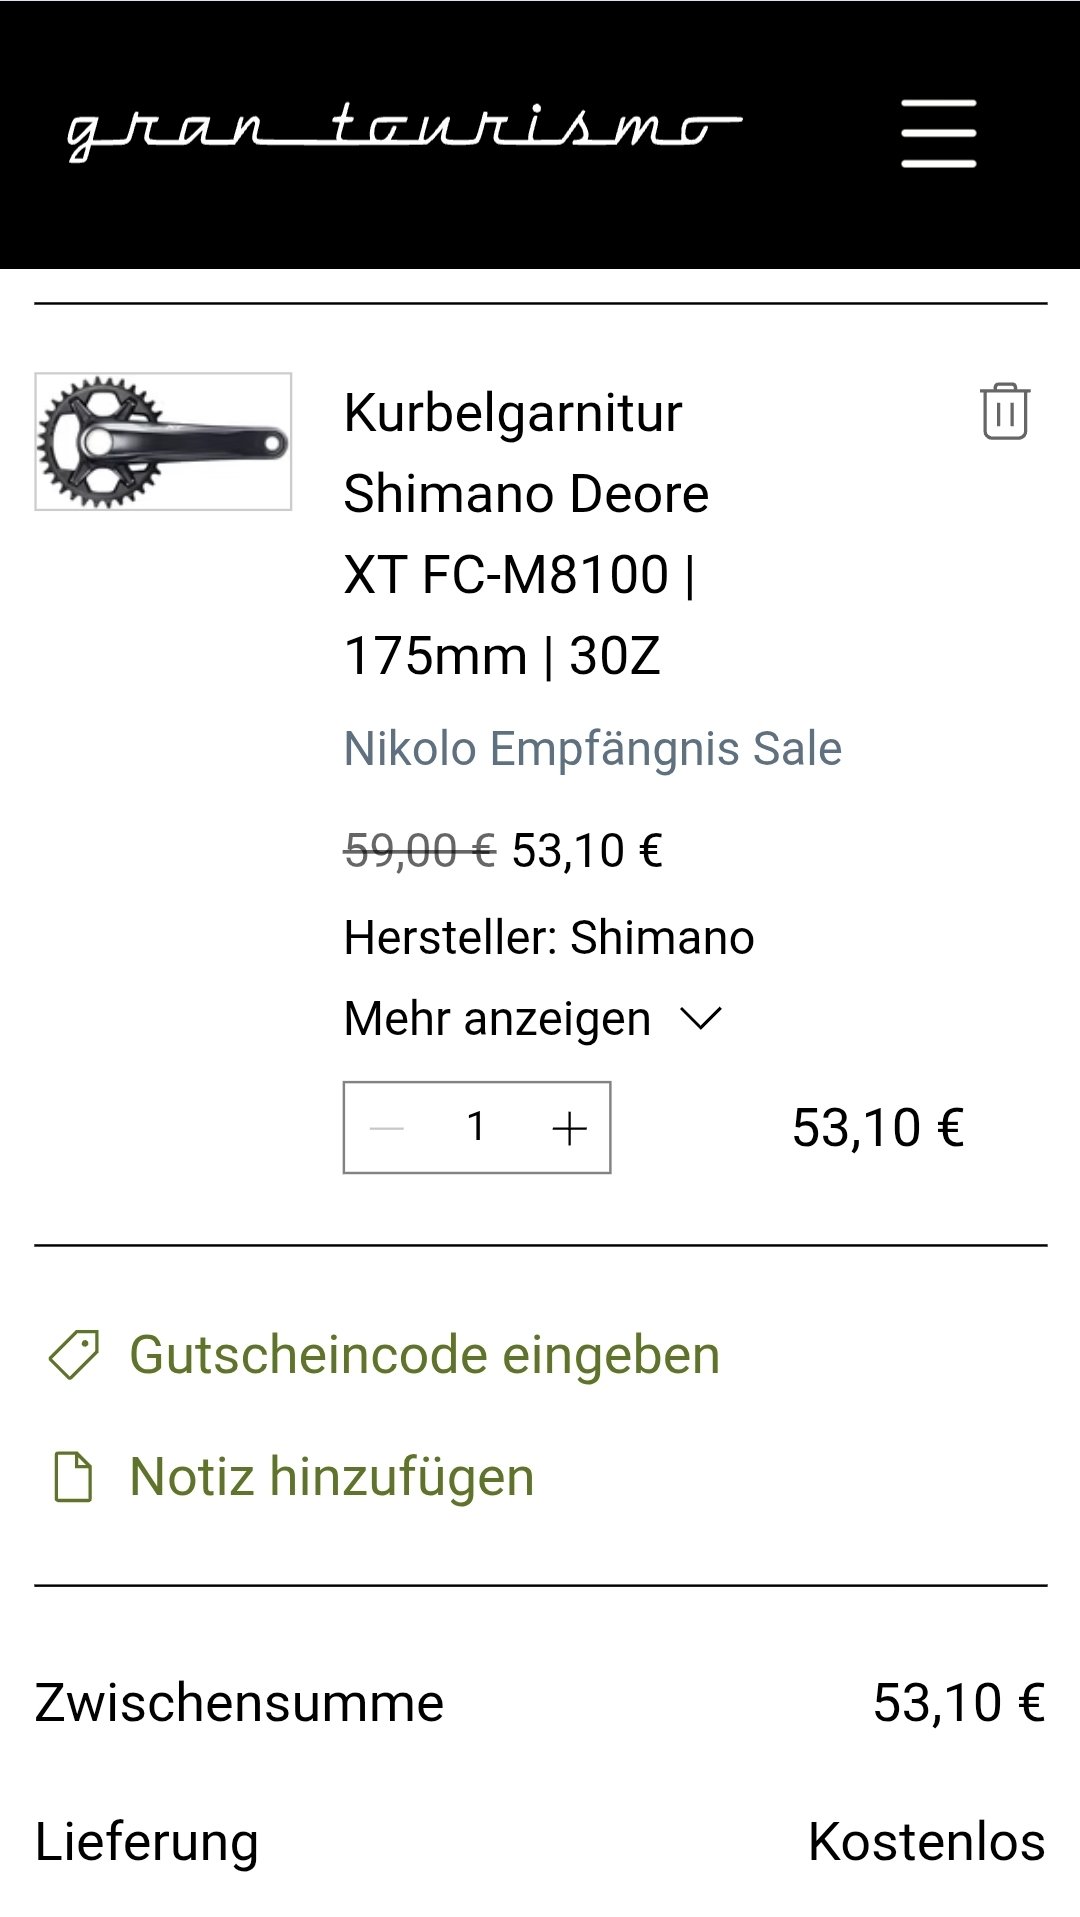The image size is (1080, 1917).
Task: Decrease quantity with the minus button
Action: pos(387,1128)
